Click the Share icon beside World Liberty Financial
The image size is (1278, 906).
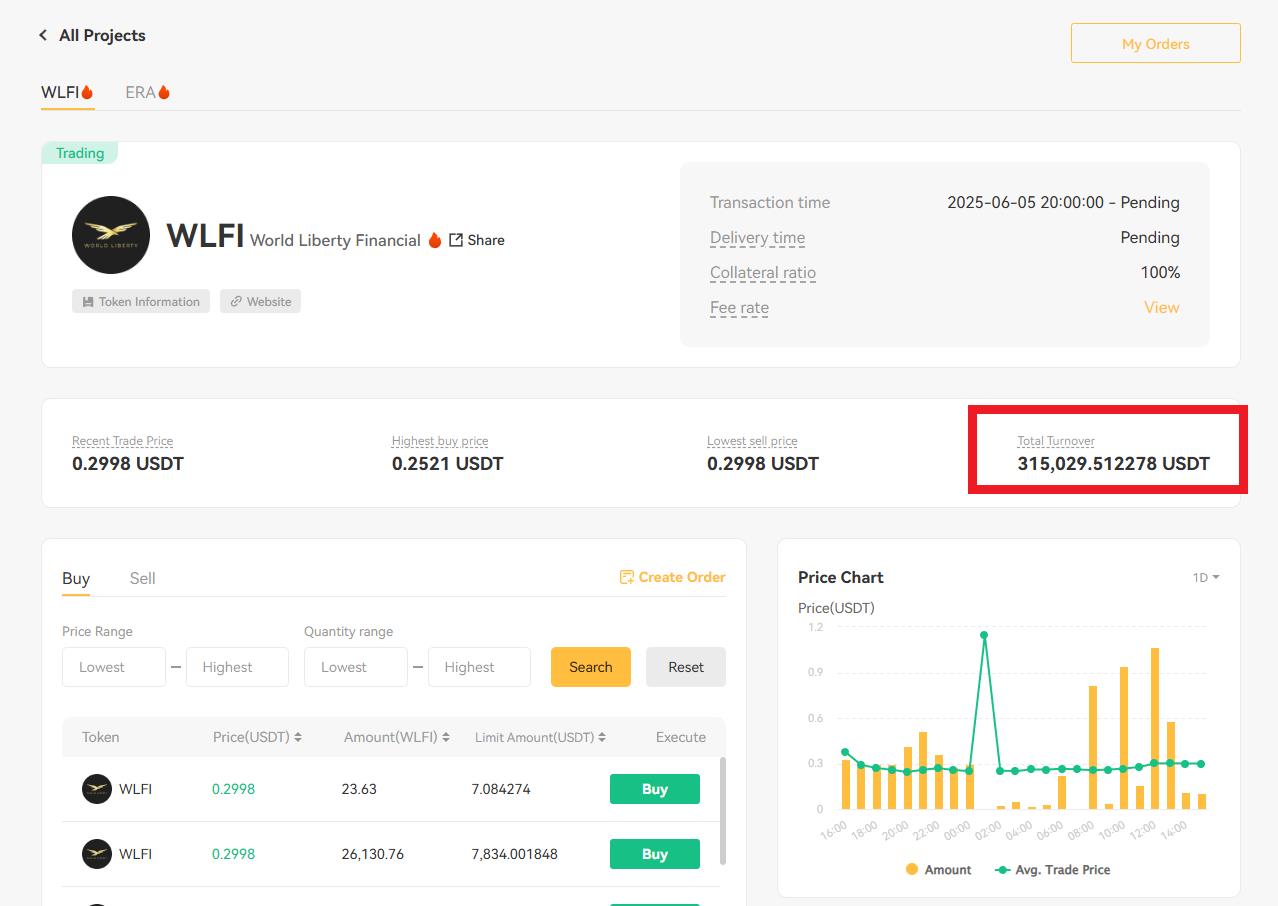click(x=456, y=240)
